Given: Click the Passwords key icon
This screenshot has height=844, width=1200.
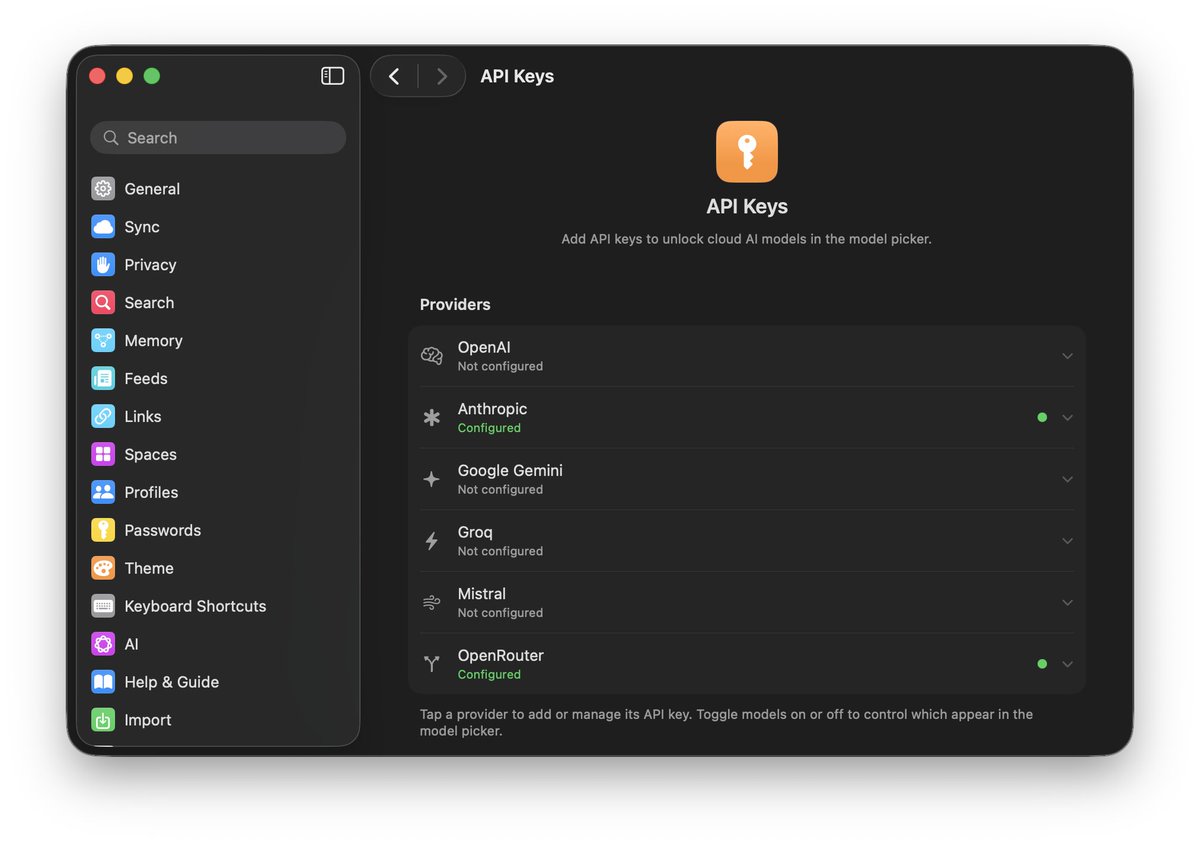Looking at the screenshot, I should [x=103, y=531].
